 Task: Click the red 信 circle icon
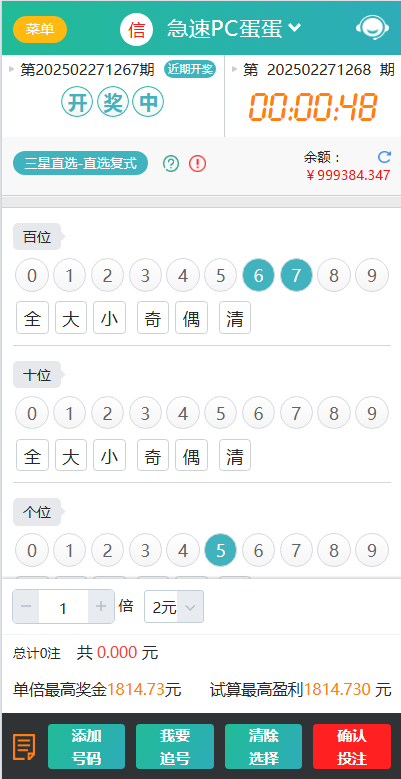(136, 29)
